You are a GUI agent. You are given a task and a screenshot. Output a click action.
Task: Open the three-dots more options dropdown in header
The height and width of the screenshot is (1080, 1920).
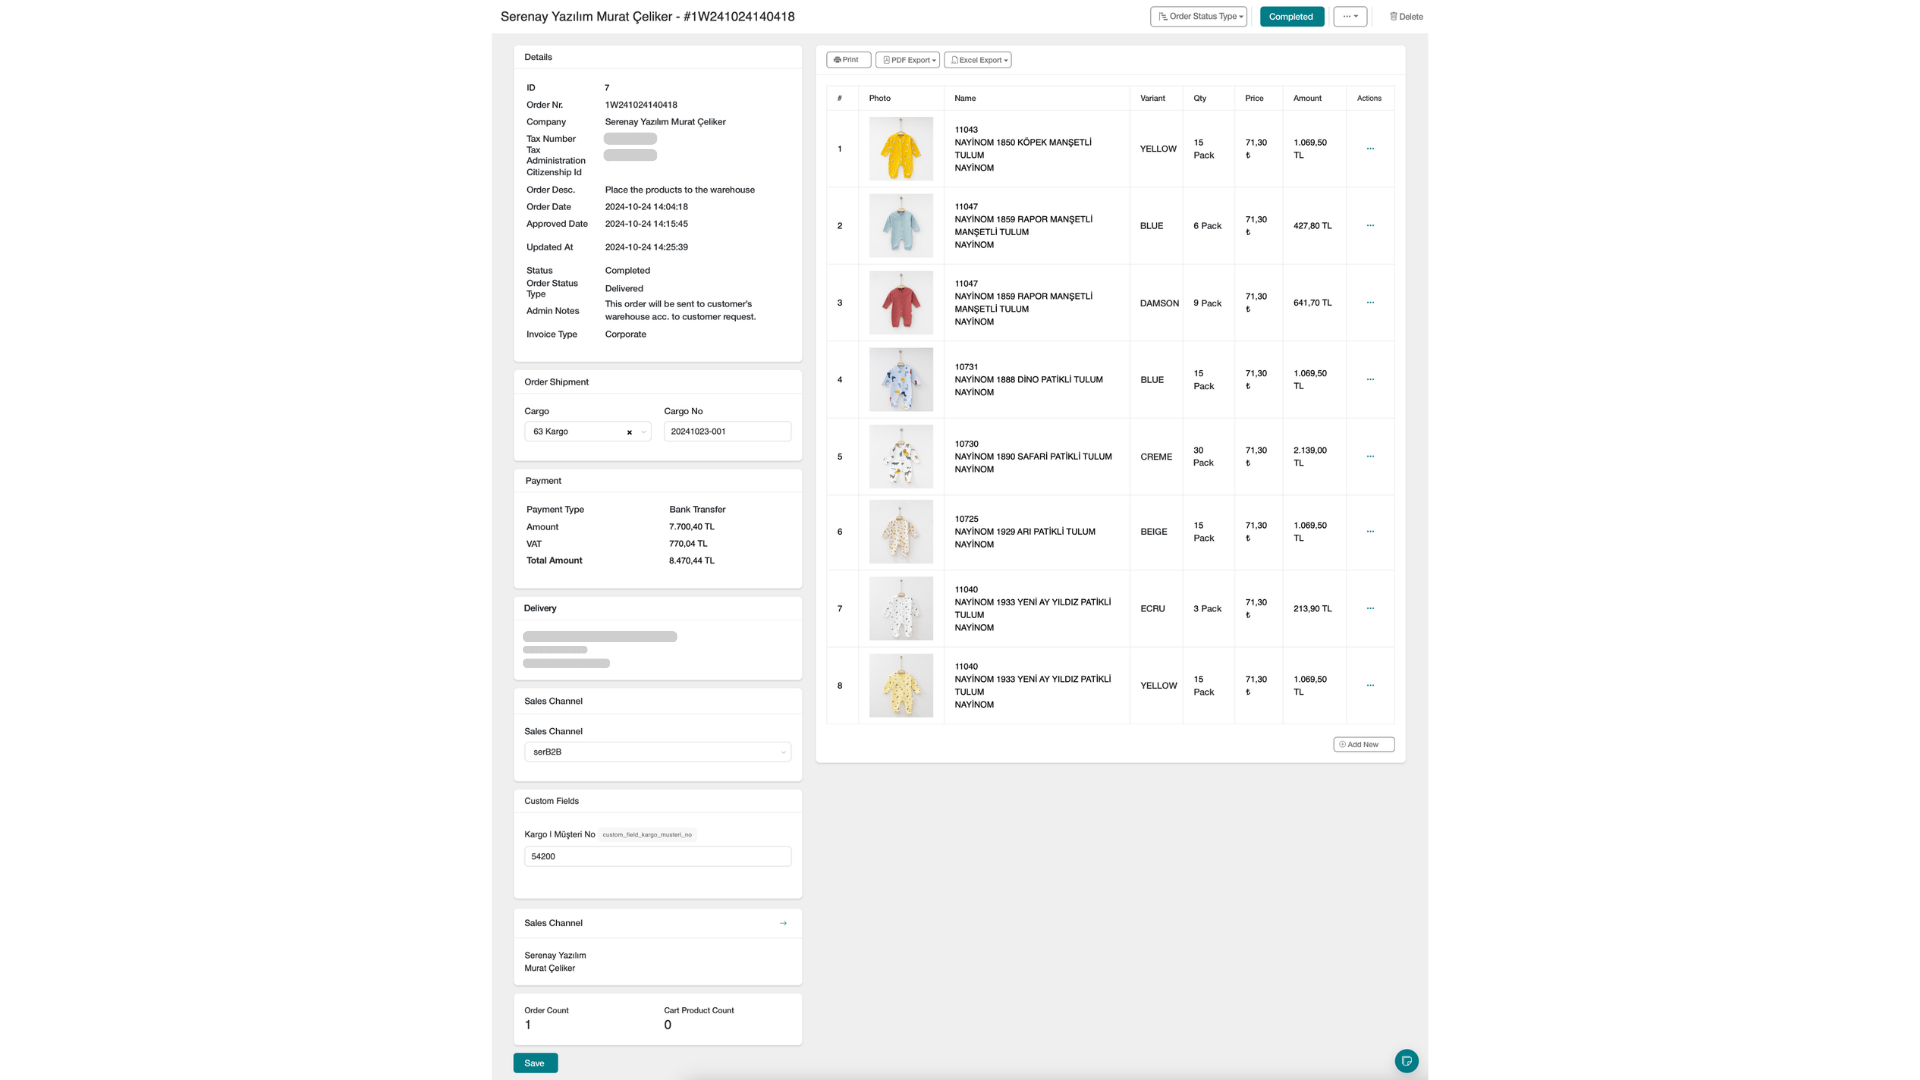point(1349,16)
